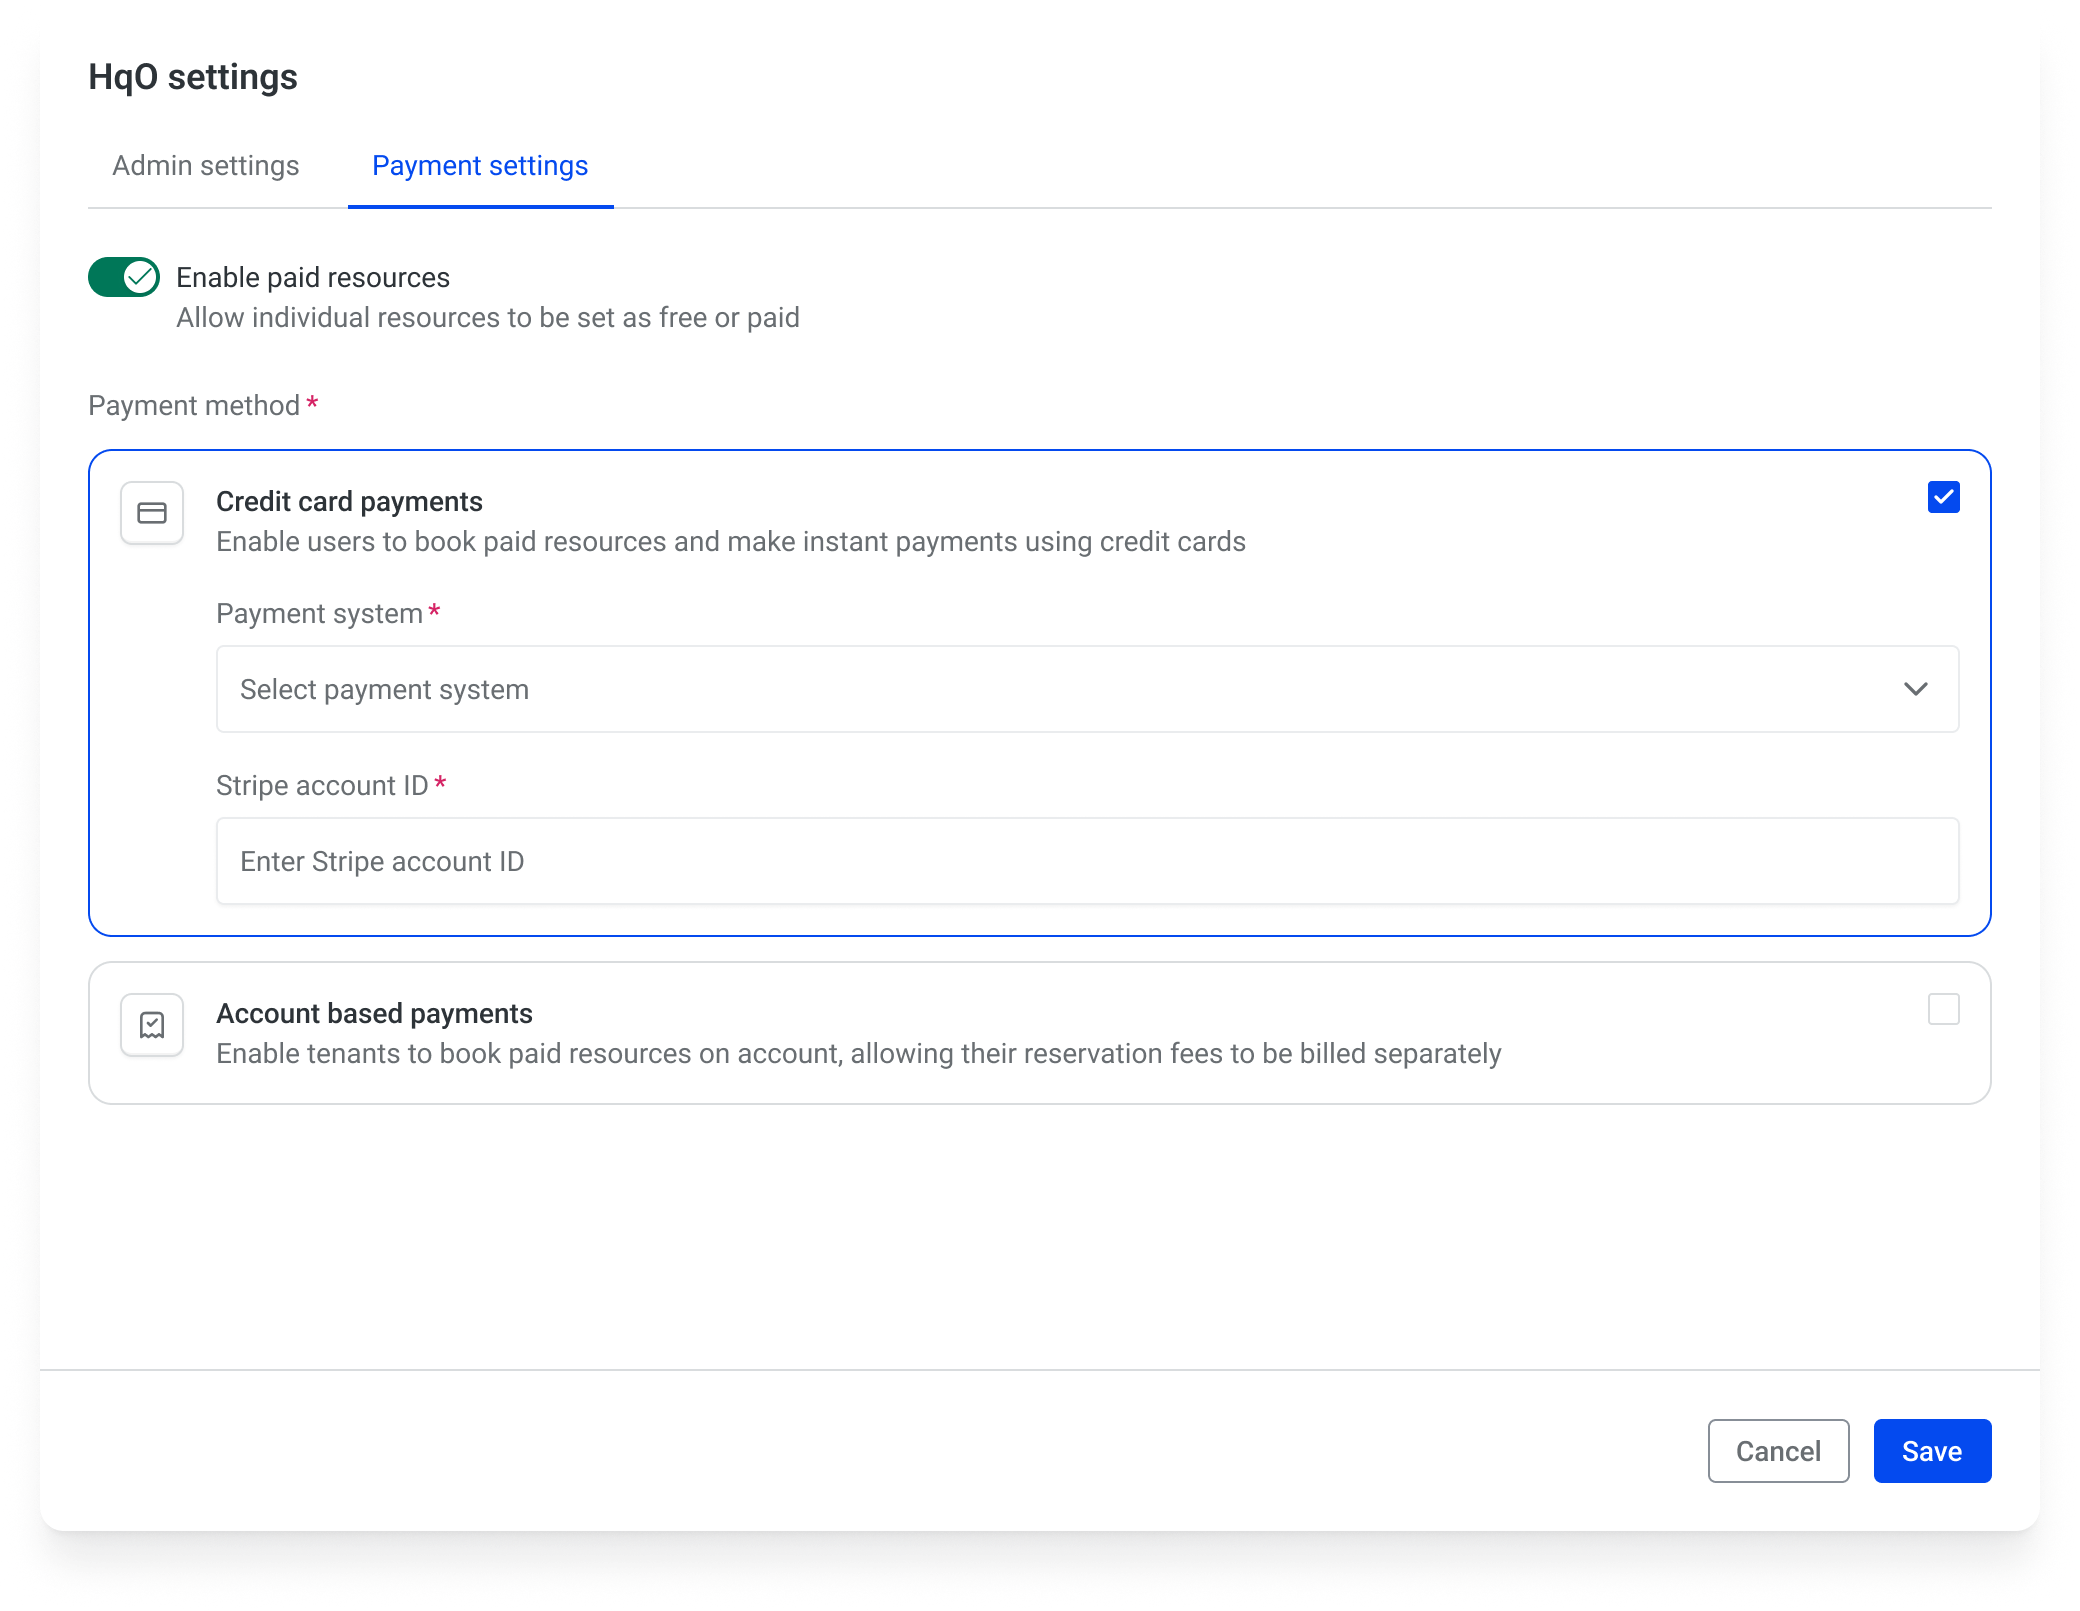The image size is (2080, 1611).
Task: Click Payment method section label
Action: click(194, 405)
